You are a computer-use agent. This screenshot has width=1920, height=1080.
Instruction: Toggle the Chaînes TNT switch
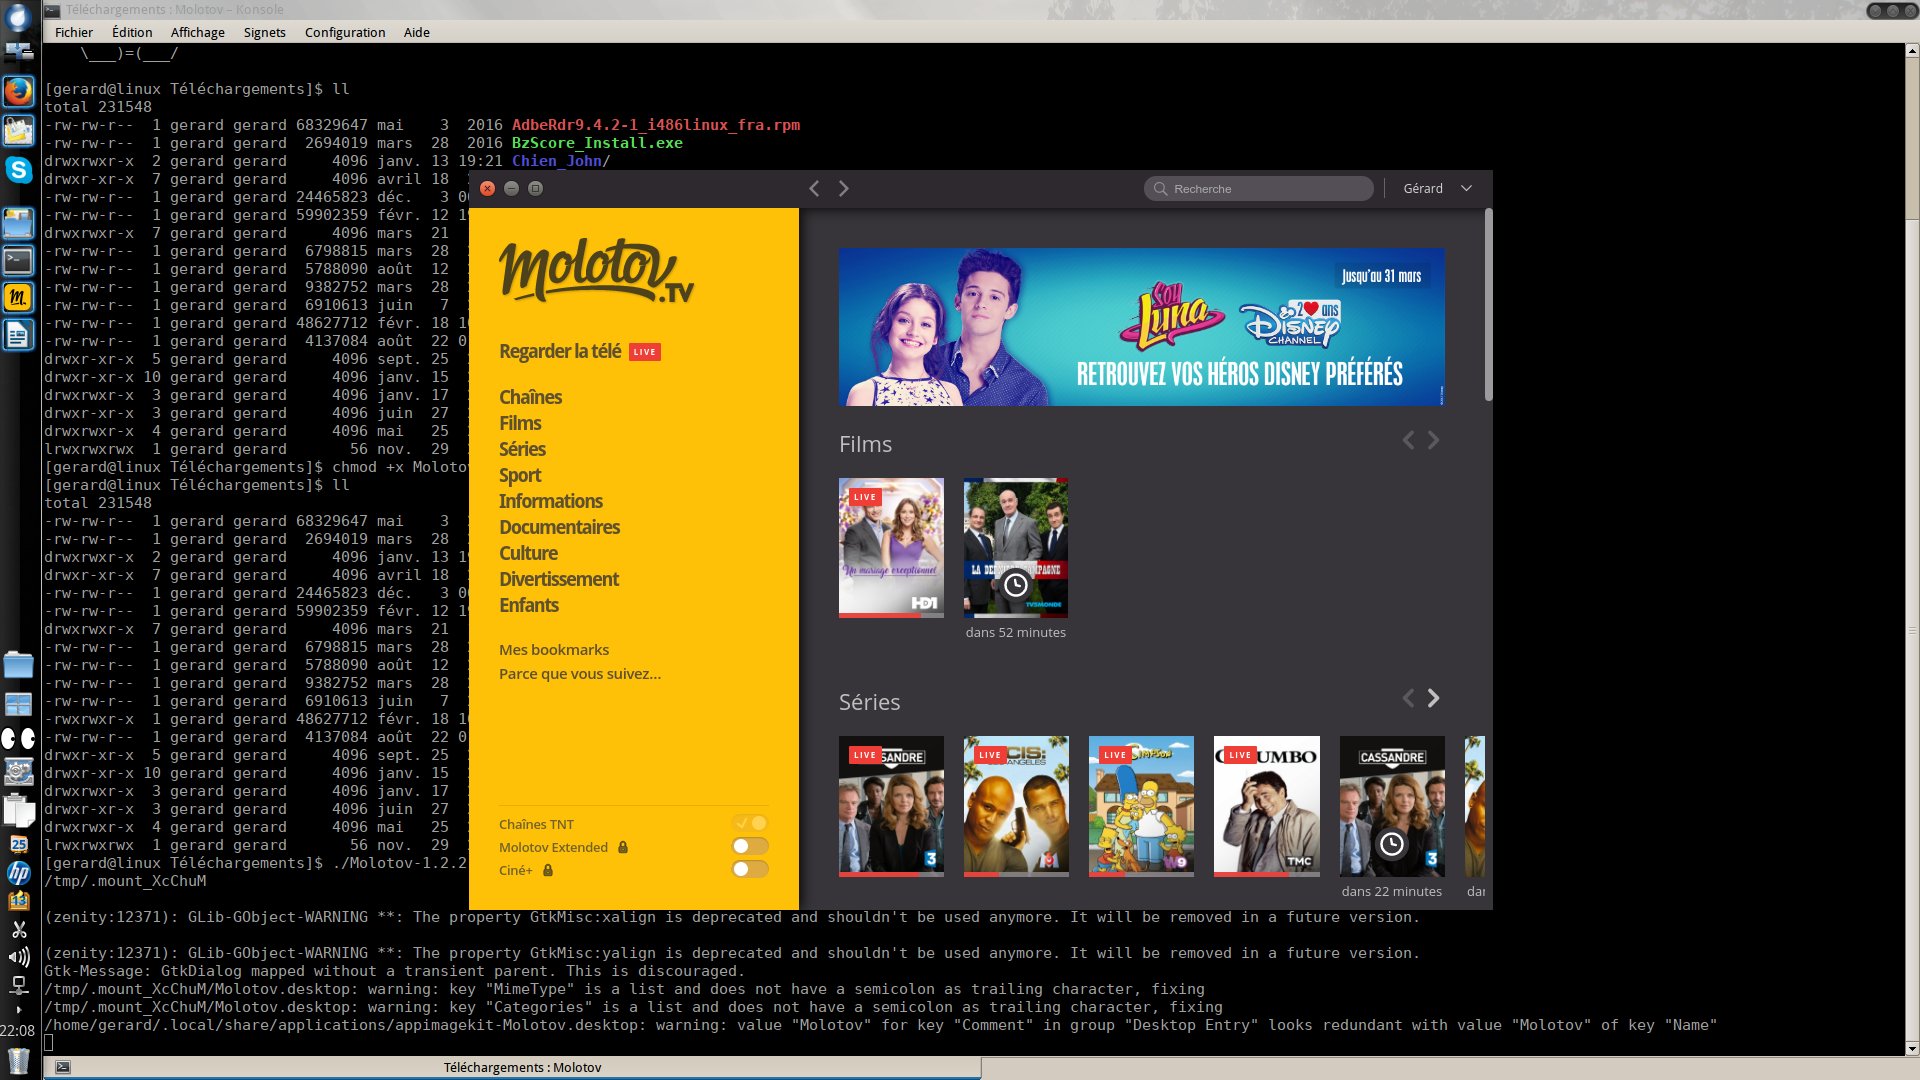point(750,824)
